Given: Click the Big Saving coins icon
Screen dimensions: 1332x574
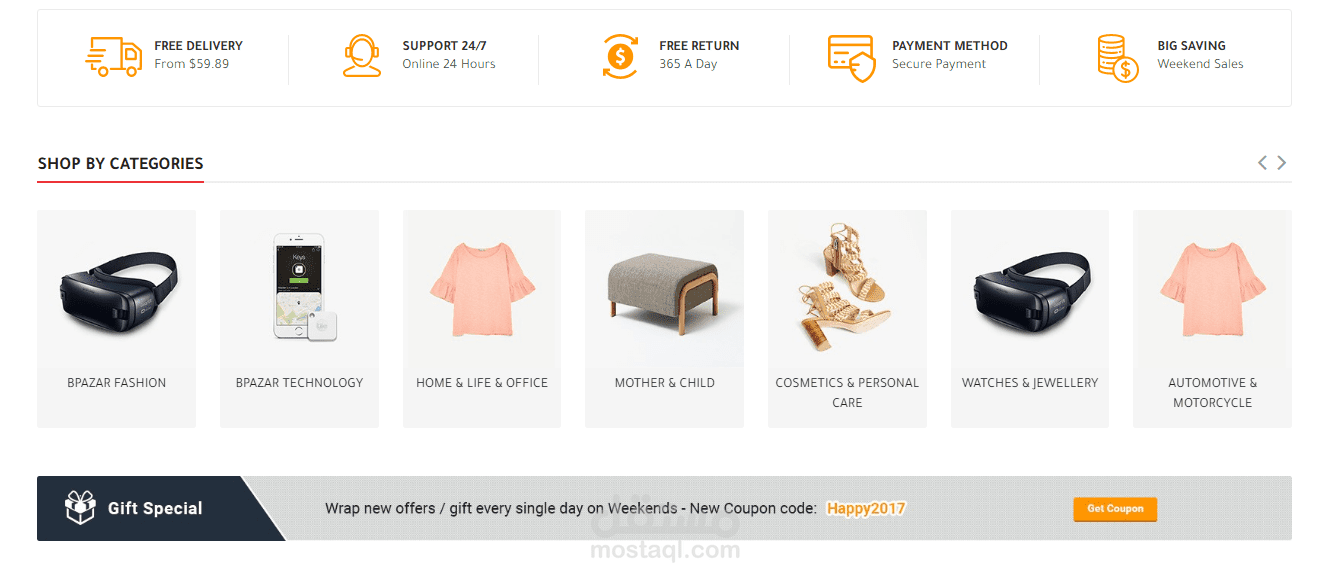Looking at the screenshot, I should pyautogui.click(x=1117, y=57).
